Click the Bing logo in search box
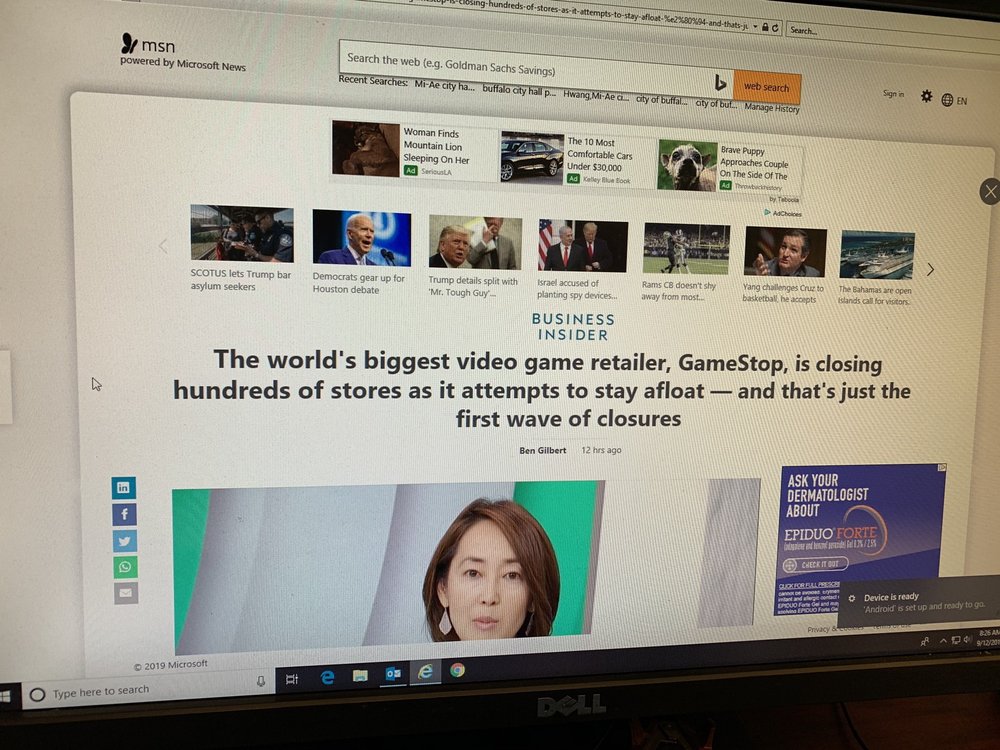Viewport: 1000px width, 750px height. pos(720,83)
